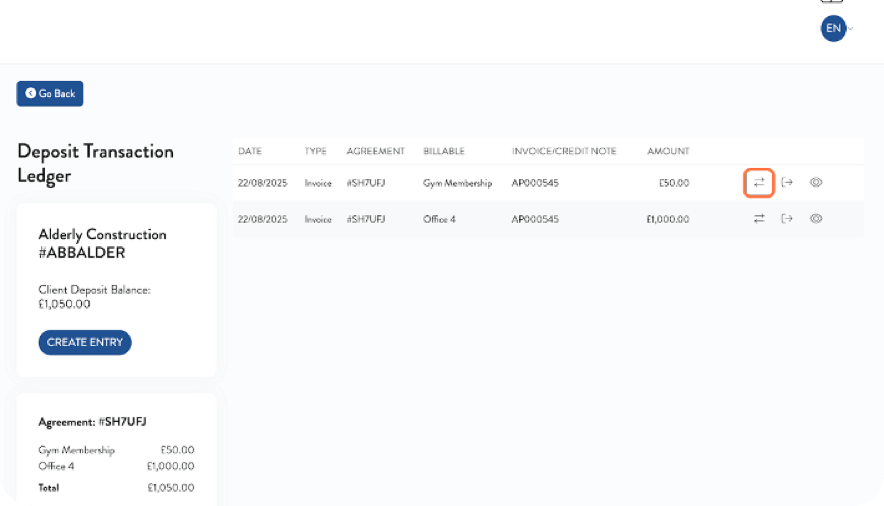Click the TYPE column header

316,151
